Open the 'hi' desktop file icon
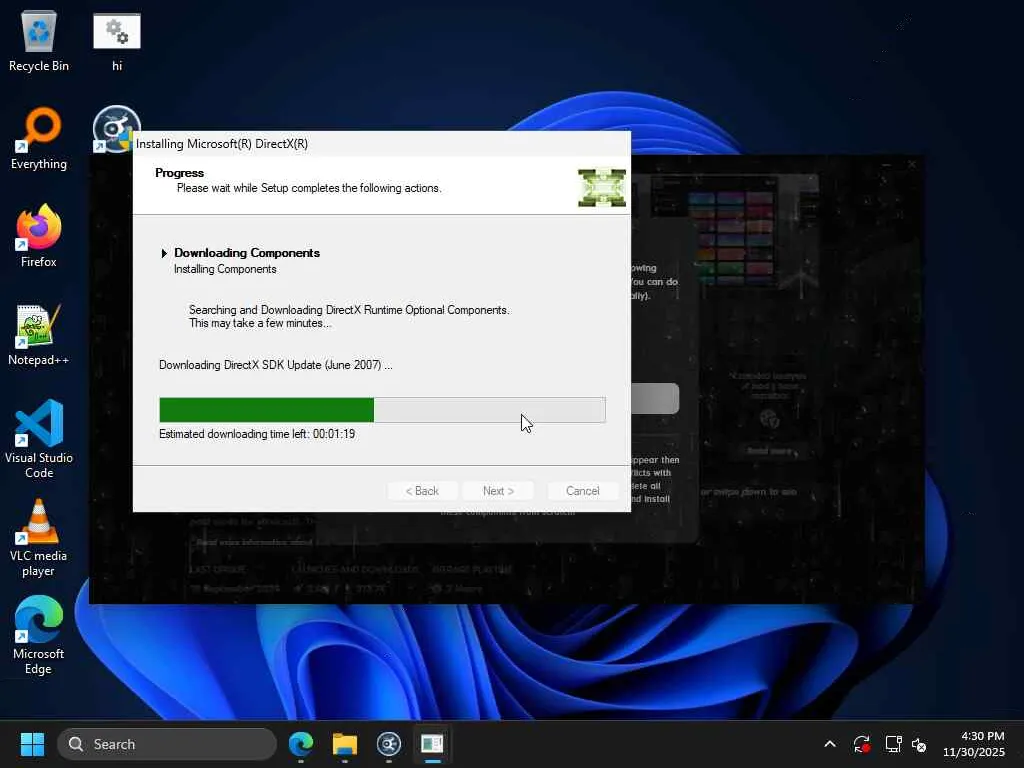The width and height of the screenshot is (1024, 768). (x=117, y=40)
